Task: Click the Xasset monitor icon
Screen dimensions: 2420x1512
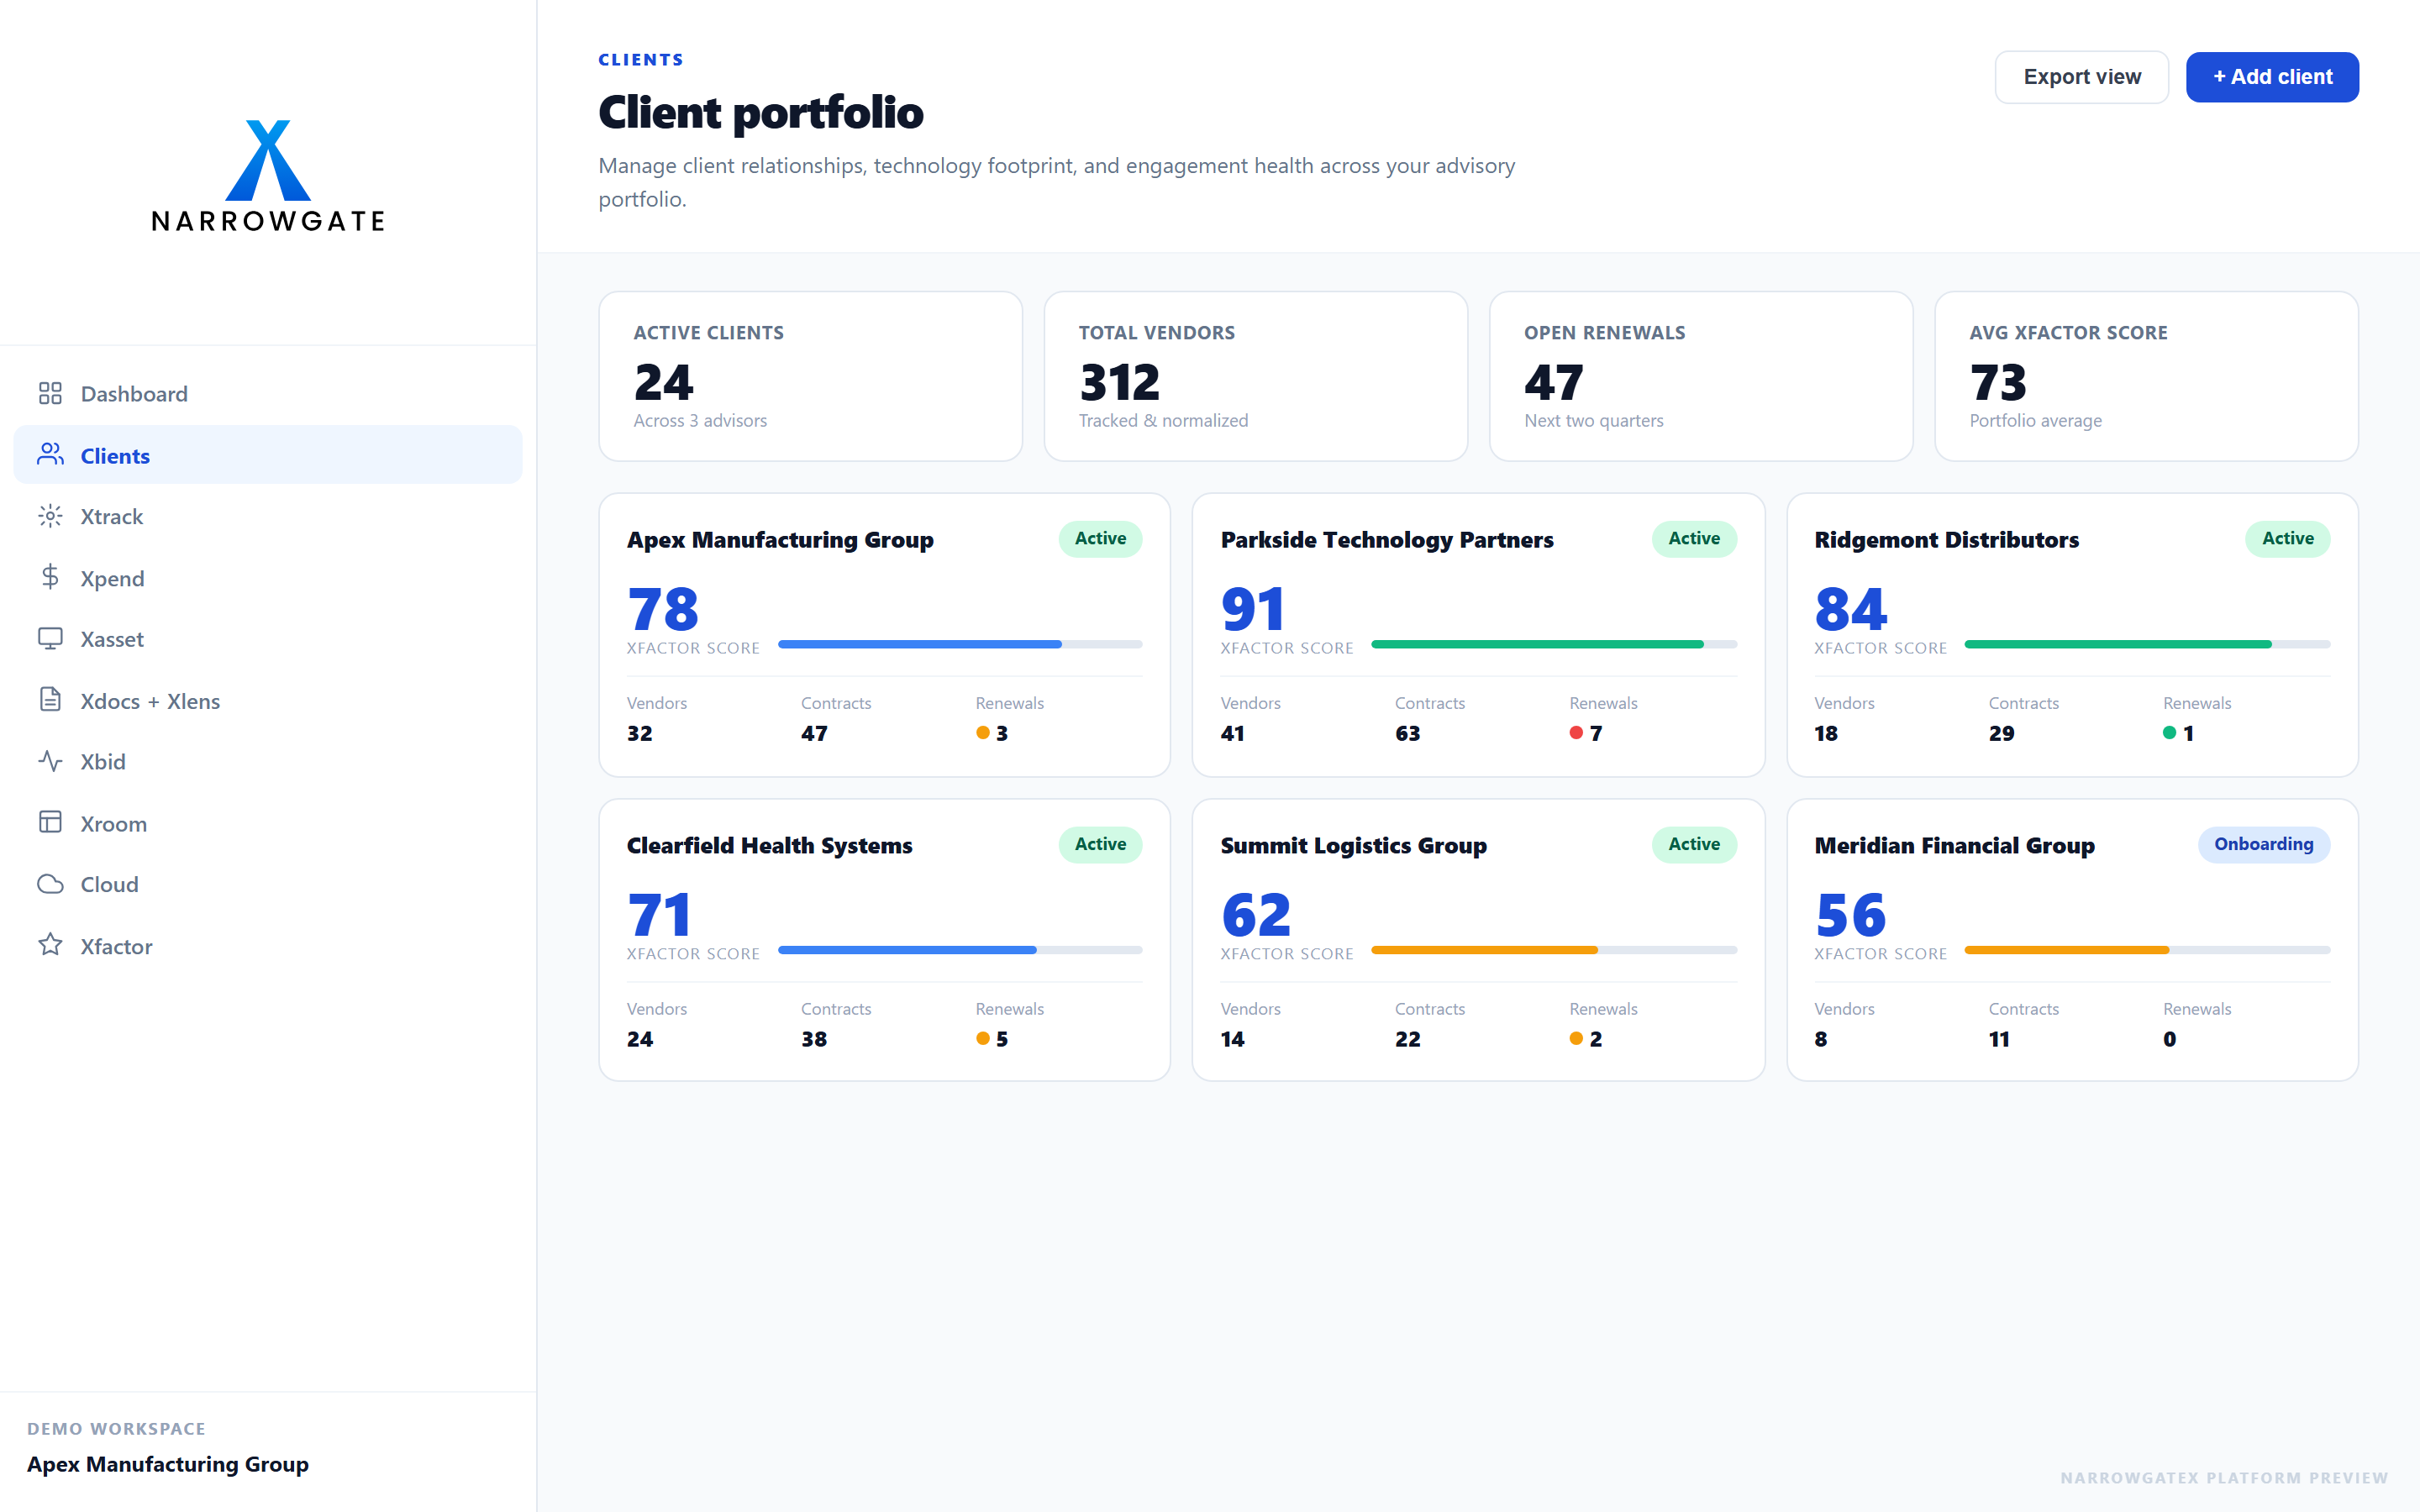Action: [x=50, y=638]
